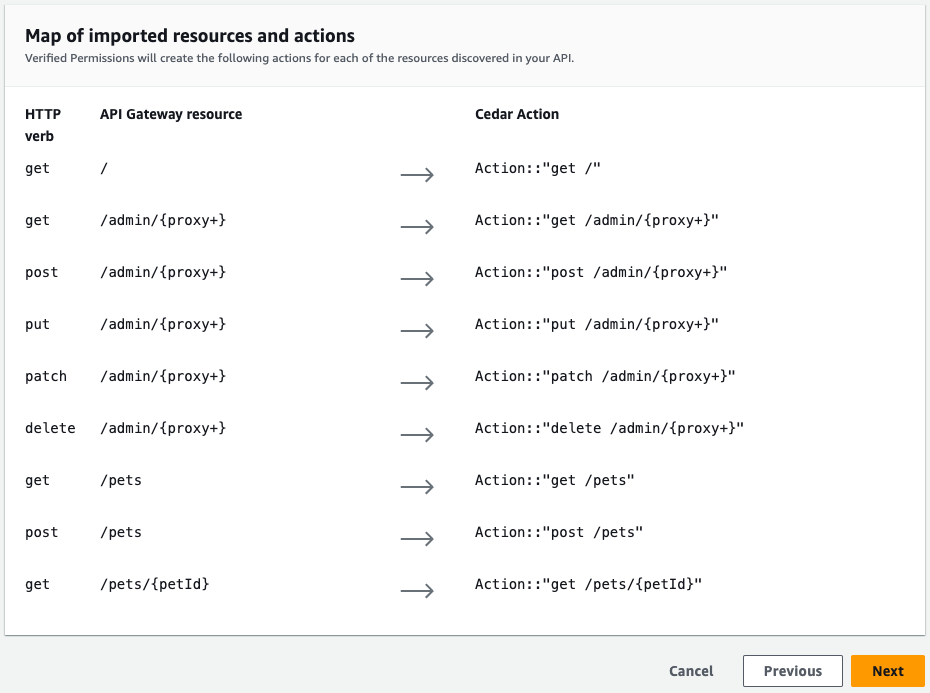Image resolution: width=930 pixels, height=693 pixels.
Task: Click the HTTP verb column header
Action: coord(43,125)
